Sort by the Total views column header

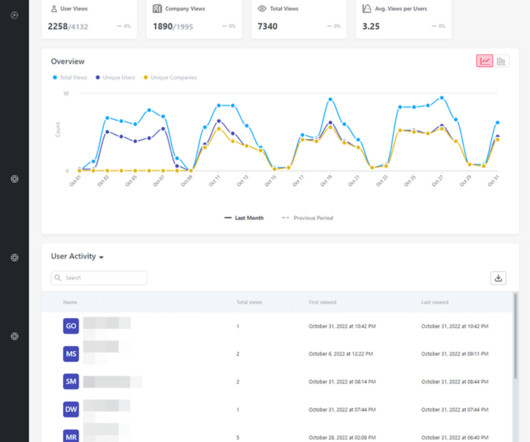(249, 302)
